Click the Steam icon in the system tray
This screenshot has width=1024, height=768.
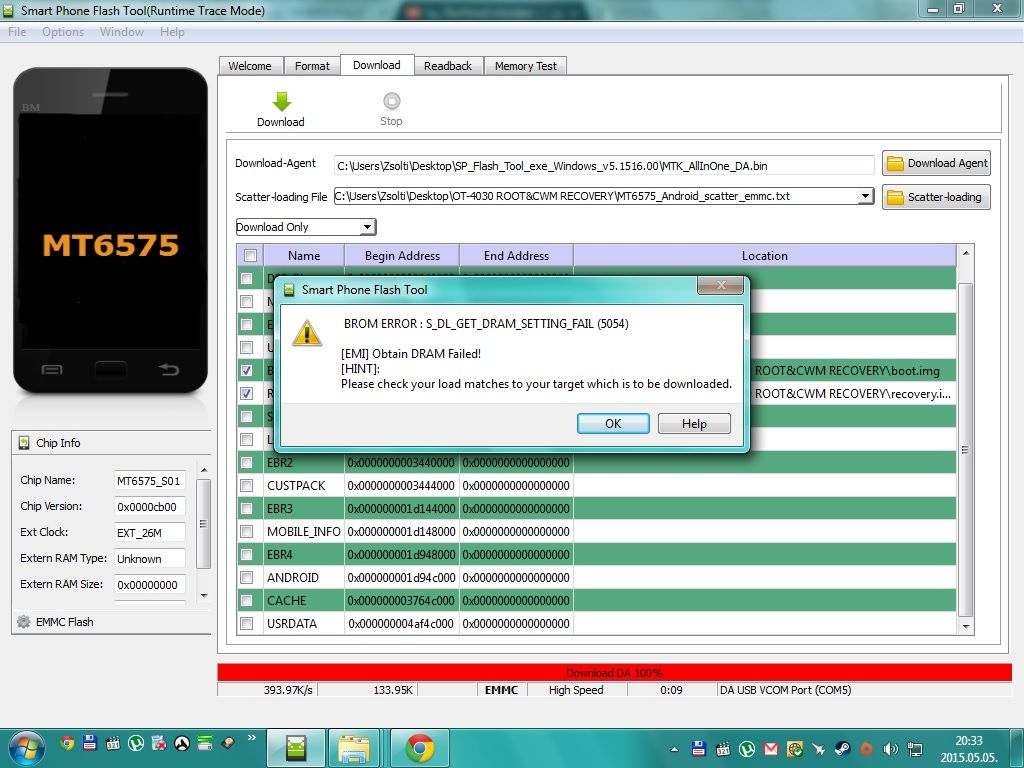(842, 749)
